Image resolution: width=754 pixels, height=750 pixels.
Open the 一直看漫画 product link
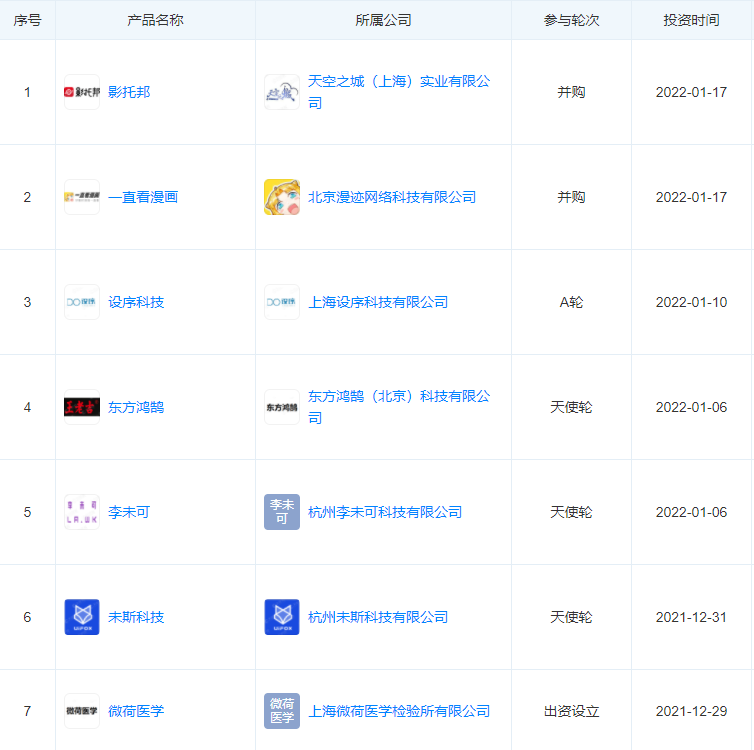pyautogui.click(x=143, y=197)
